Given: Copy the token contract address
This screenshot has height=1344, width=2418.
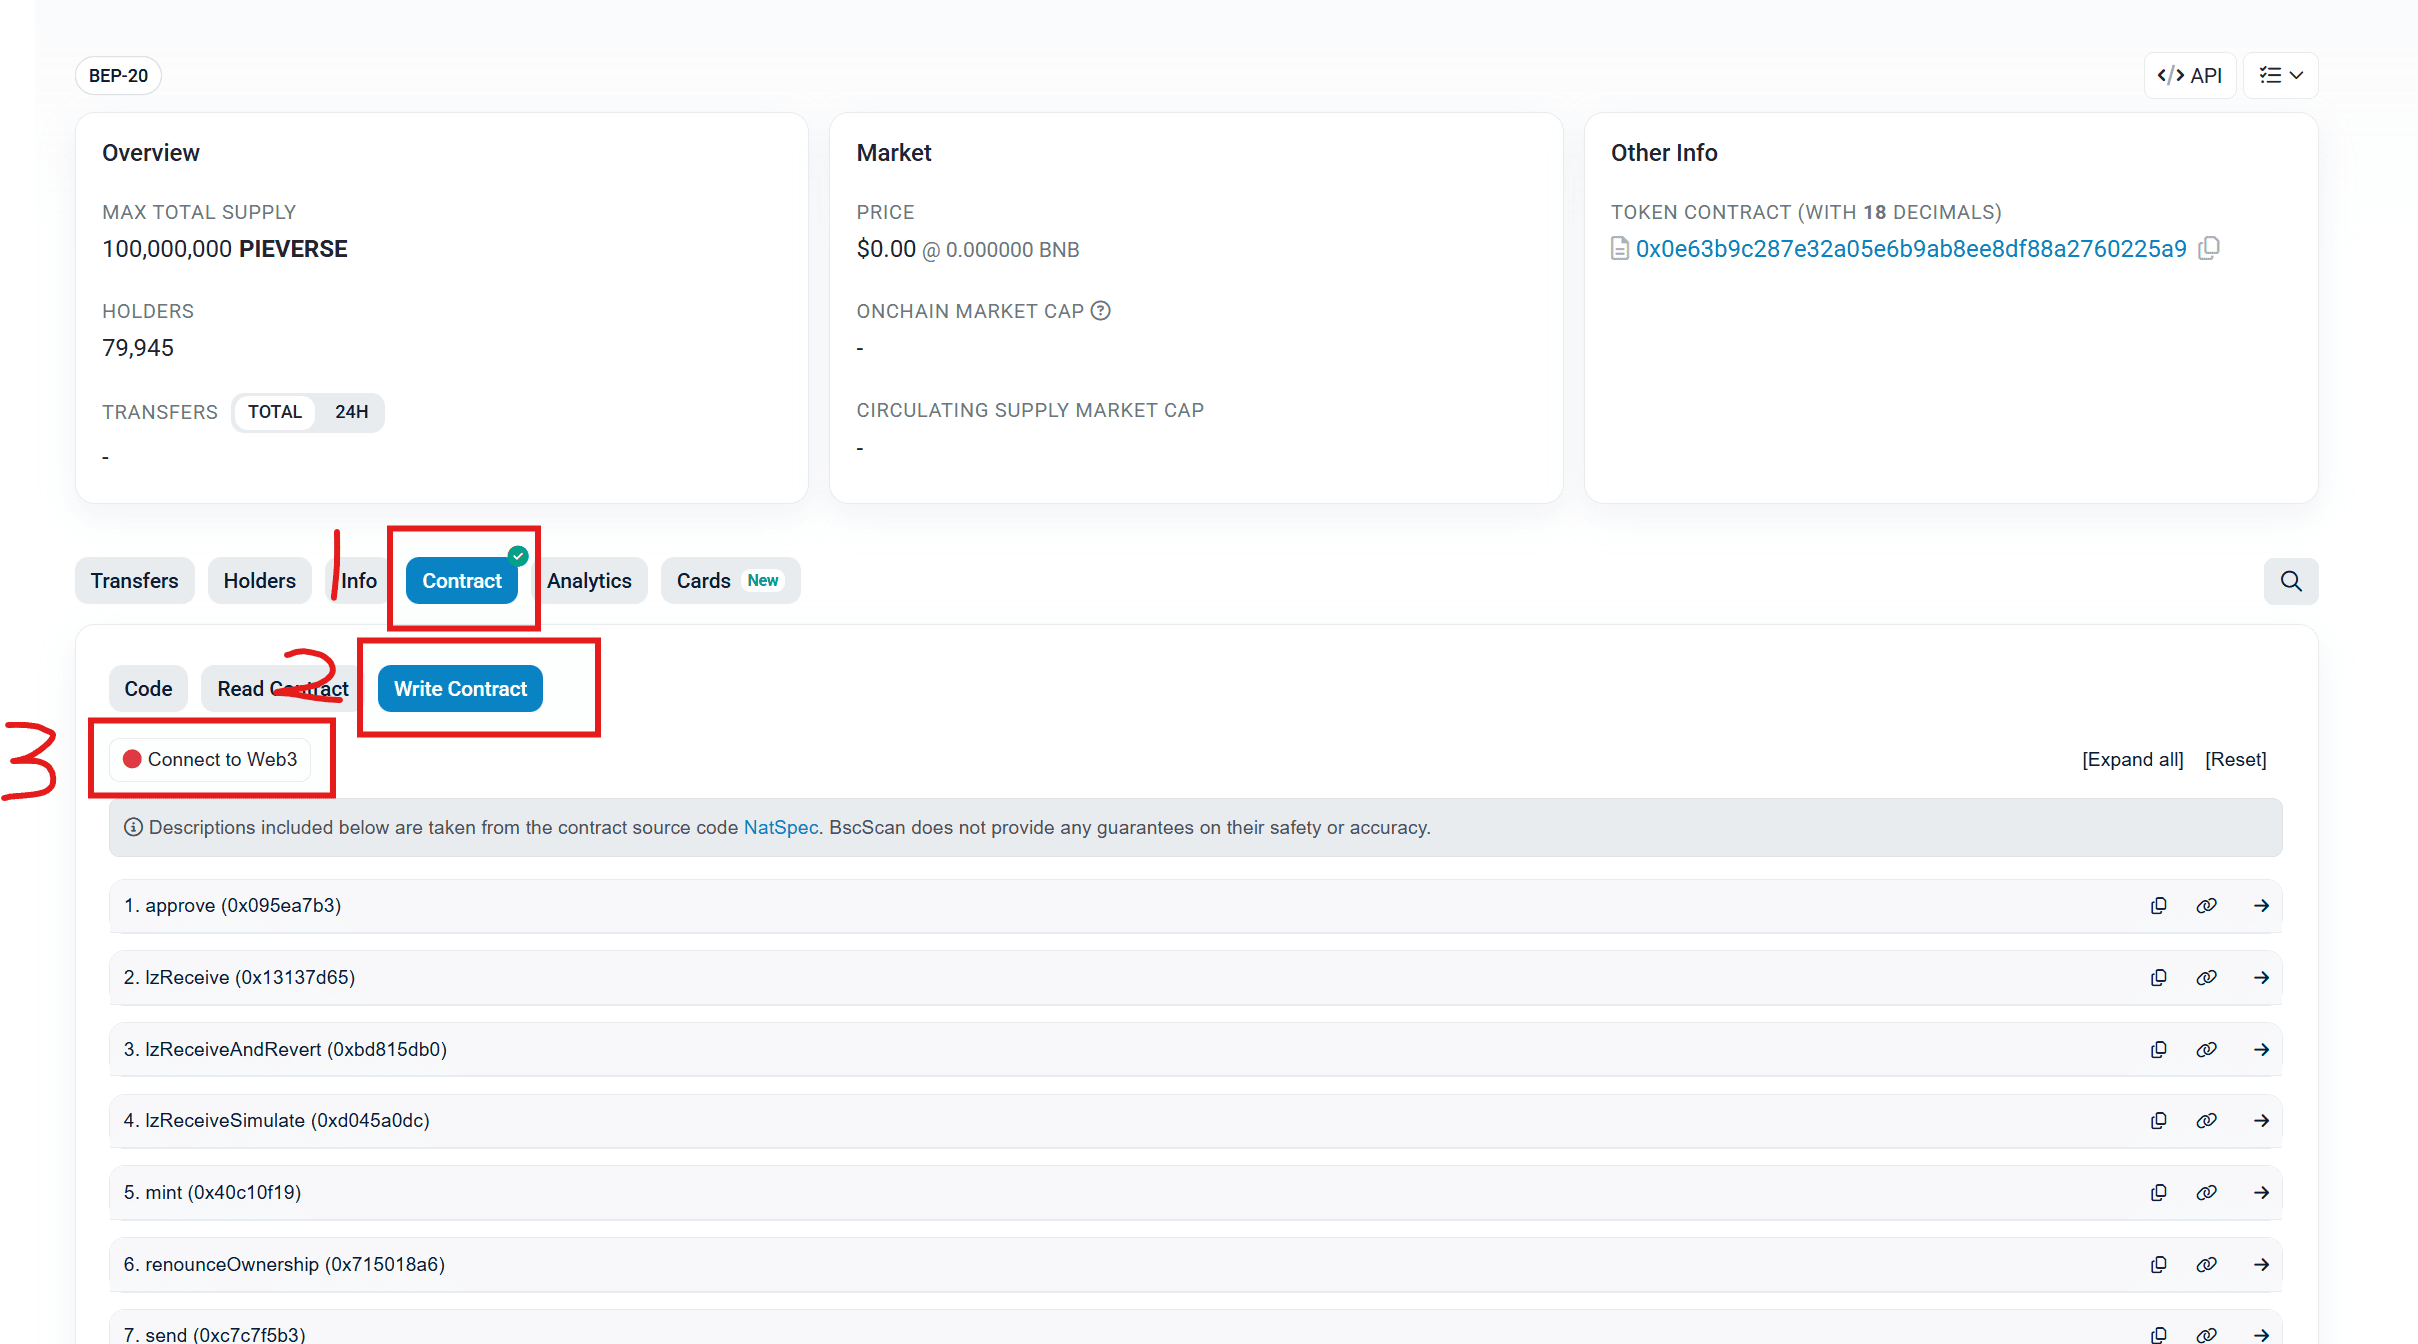Looking at the screenshot, I should [x=2209, y=248].
